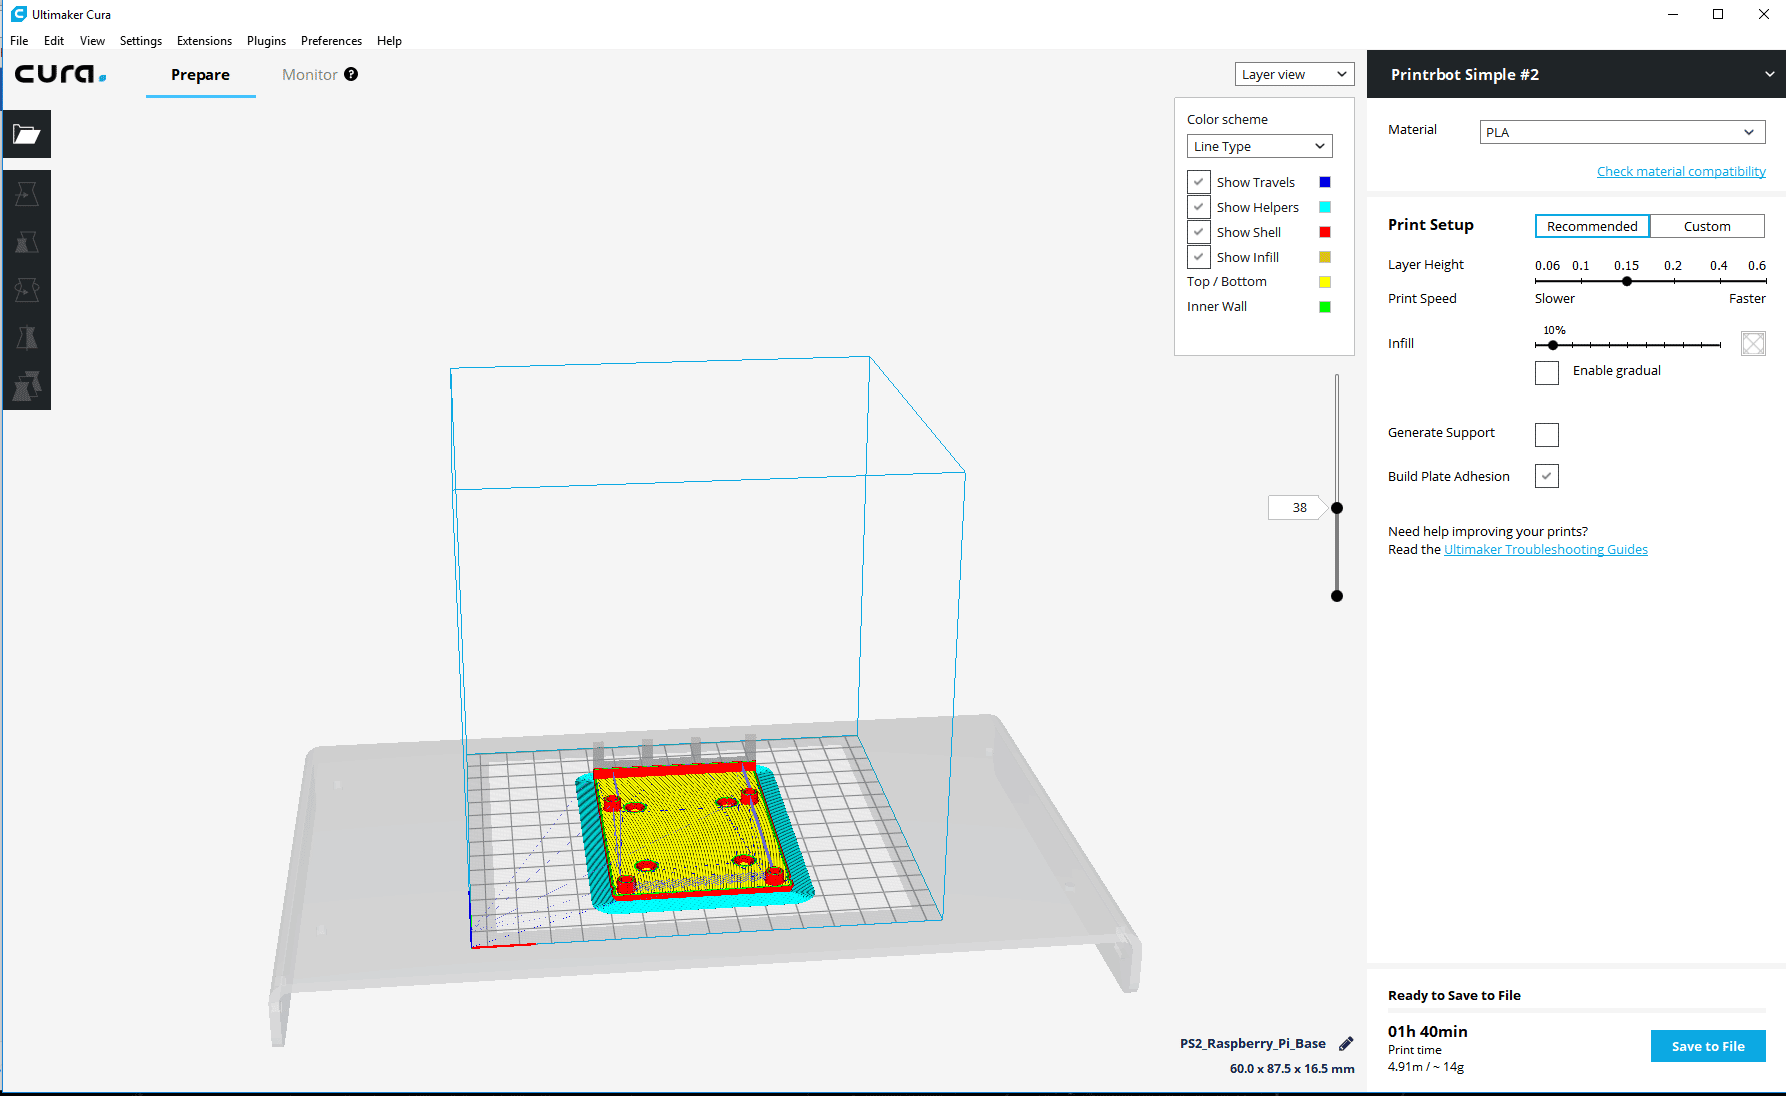The width and height of the screenshot is (1786, 1096).
Task: Open the Help menu
Action: (x=389, y=41)
